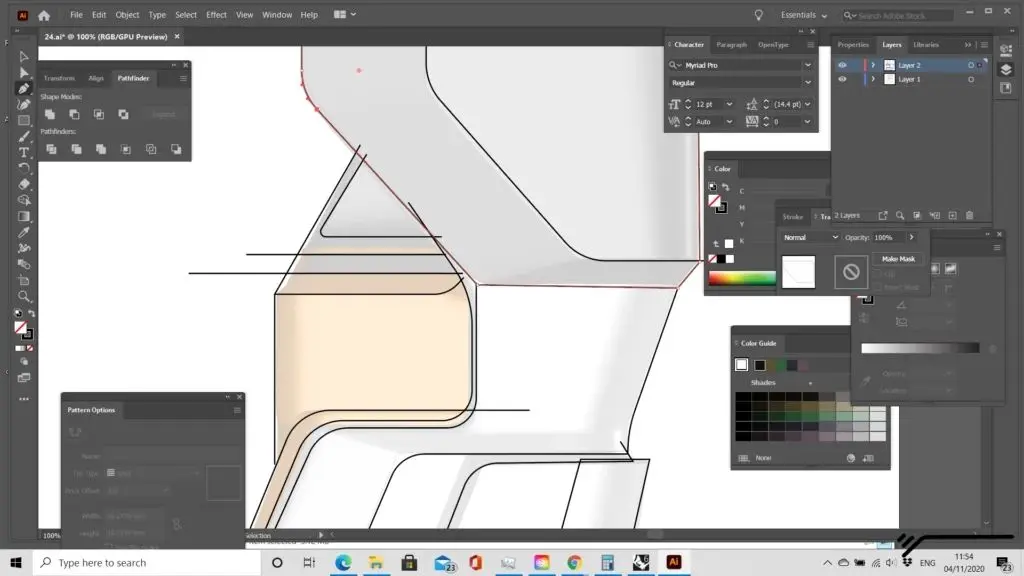Select the Paintbrush tool
The height and width of the screenshot is (576, 1024).
click(24, 136)
